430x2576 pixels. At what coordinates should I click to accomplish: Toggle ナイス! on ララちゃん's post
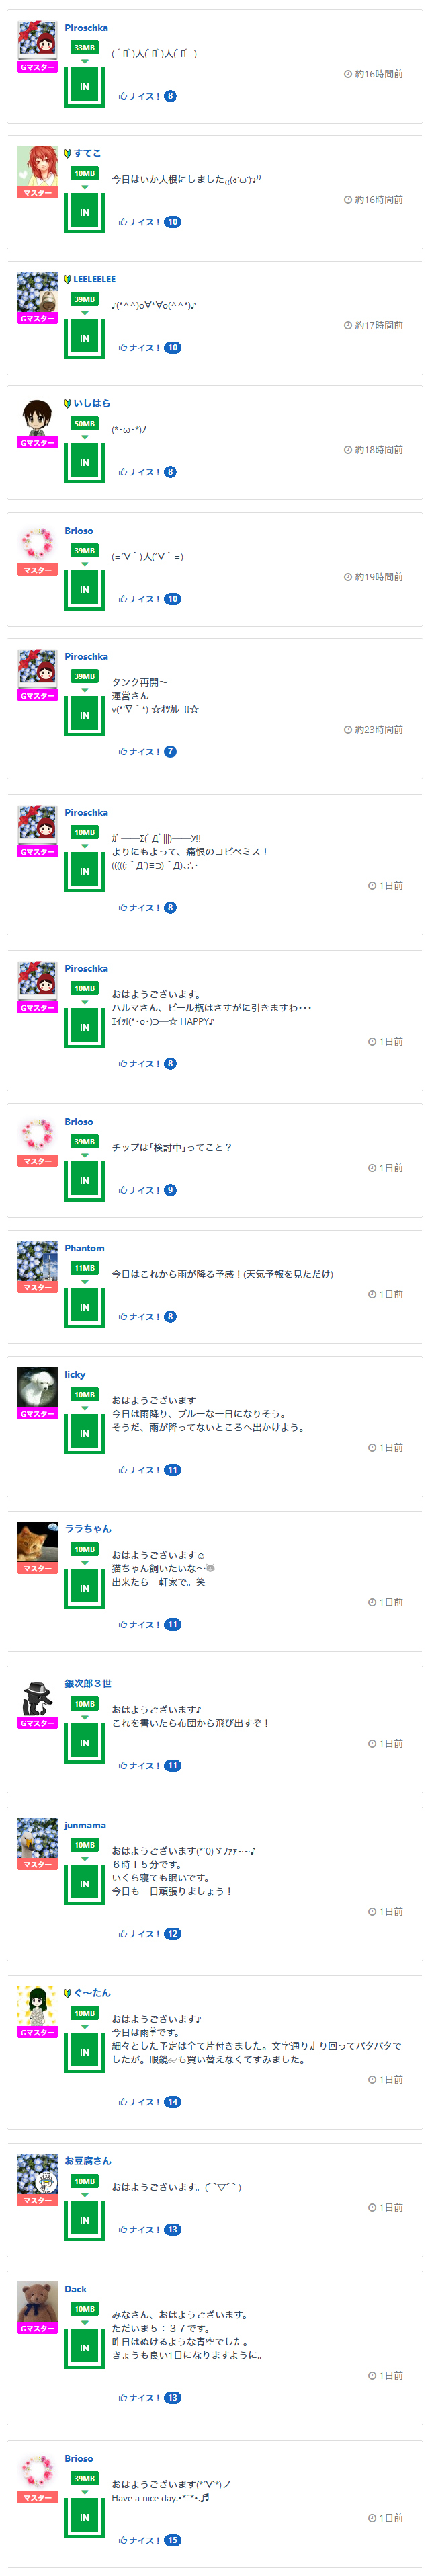pyautogui.click(x=139, y=1625)
